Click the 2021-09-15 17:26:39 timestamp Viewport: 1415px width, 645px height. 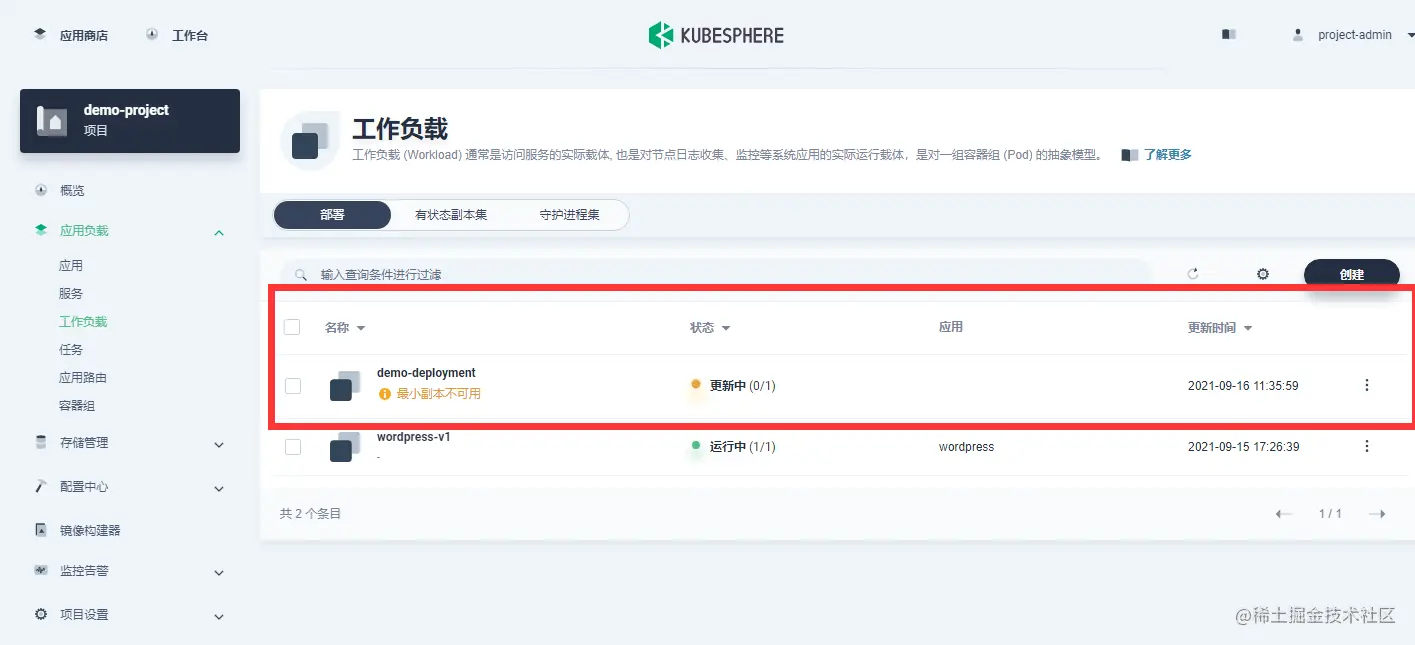[1243, 447]
